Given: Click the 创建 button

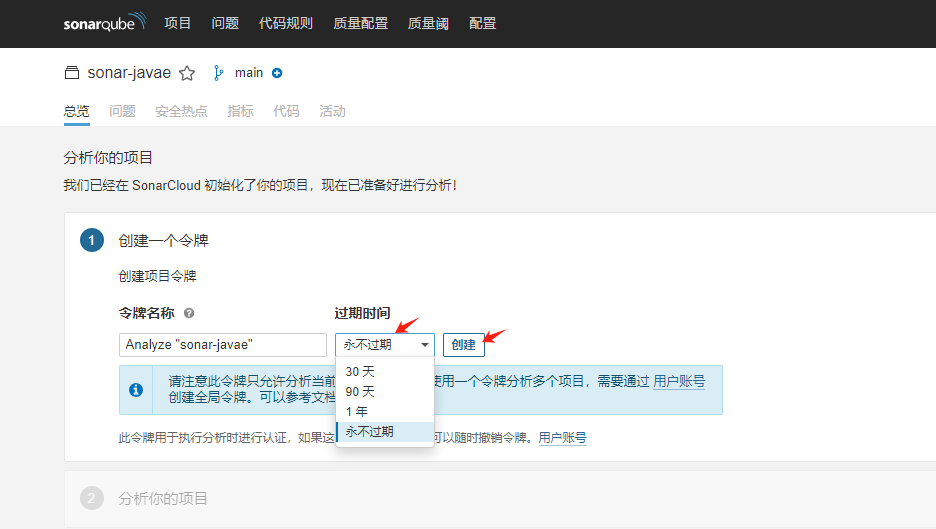Looking at the screenshot, I should [x=463, y=345].
